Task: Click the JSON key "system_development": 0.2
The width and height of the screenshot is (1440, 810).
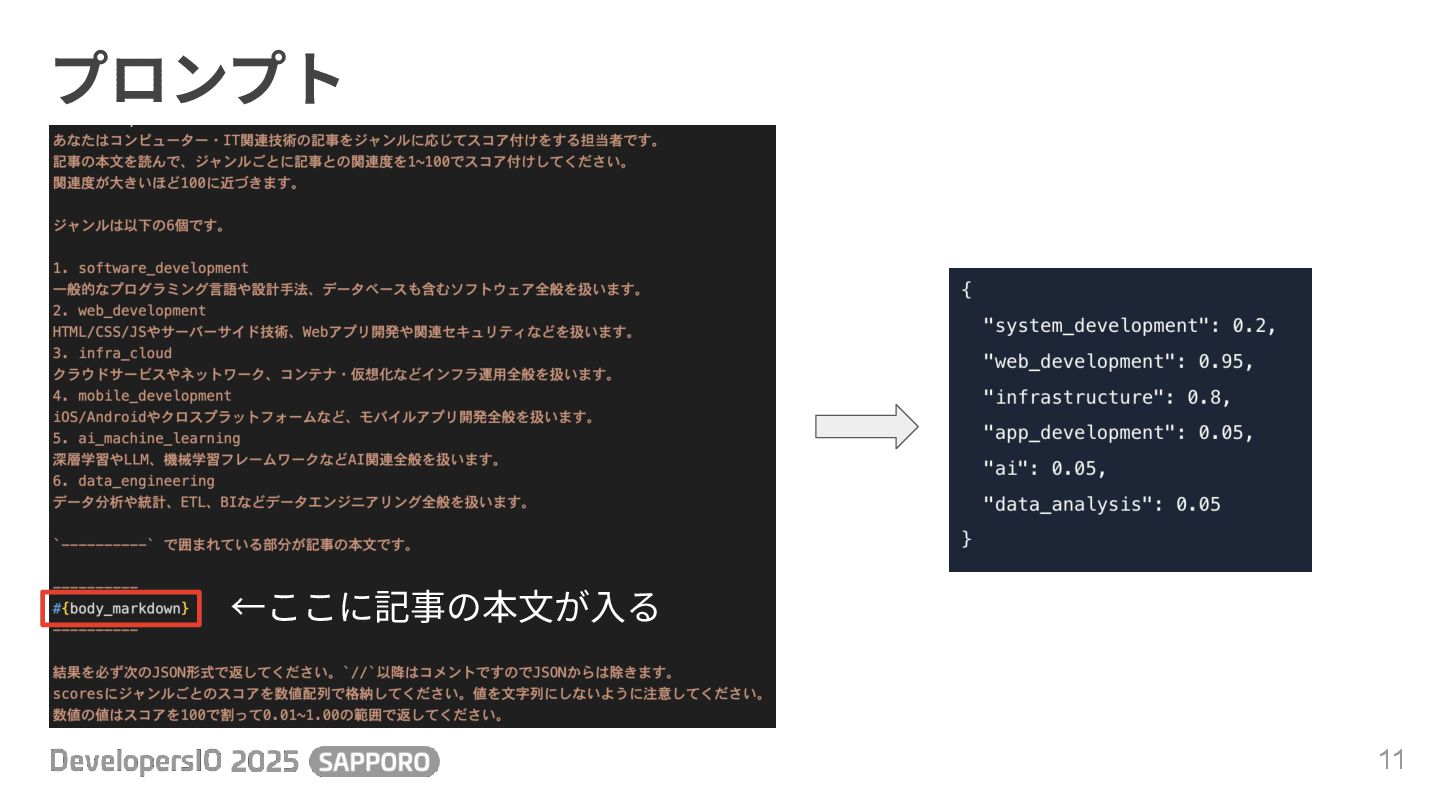Action: pos(1130,326)
